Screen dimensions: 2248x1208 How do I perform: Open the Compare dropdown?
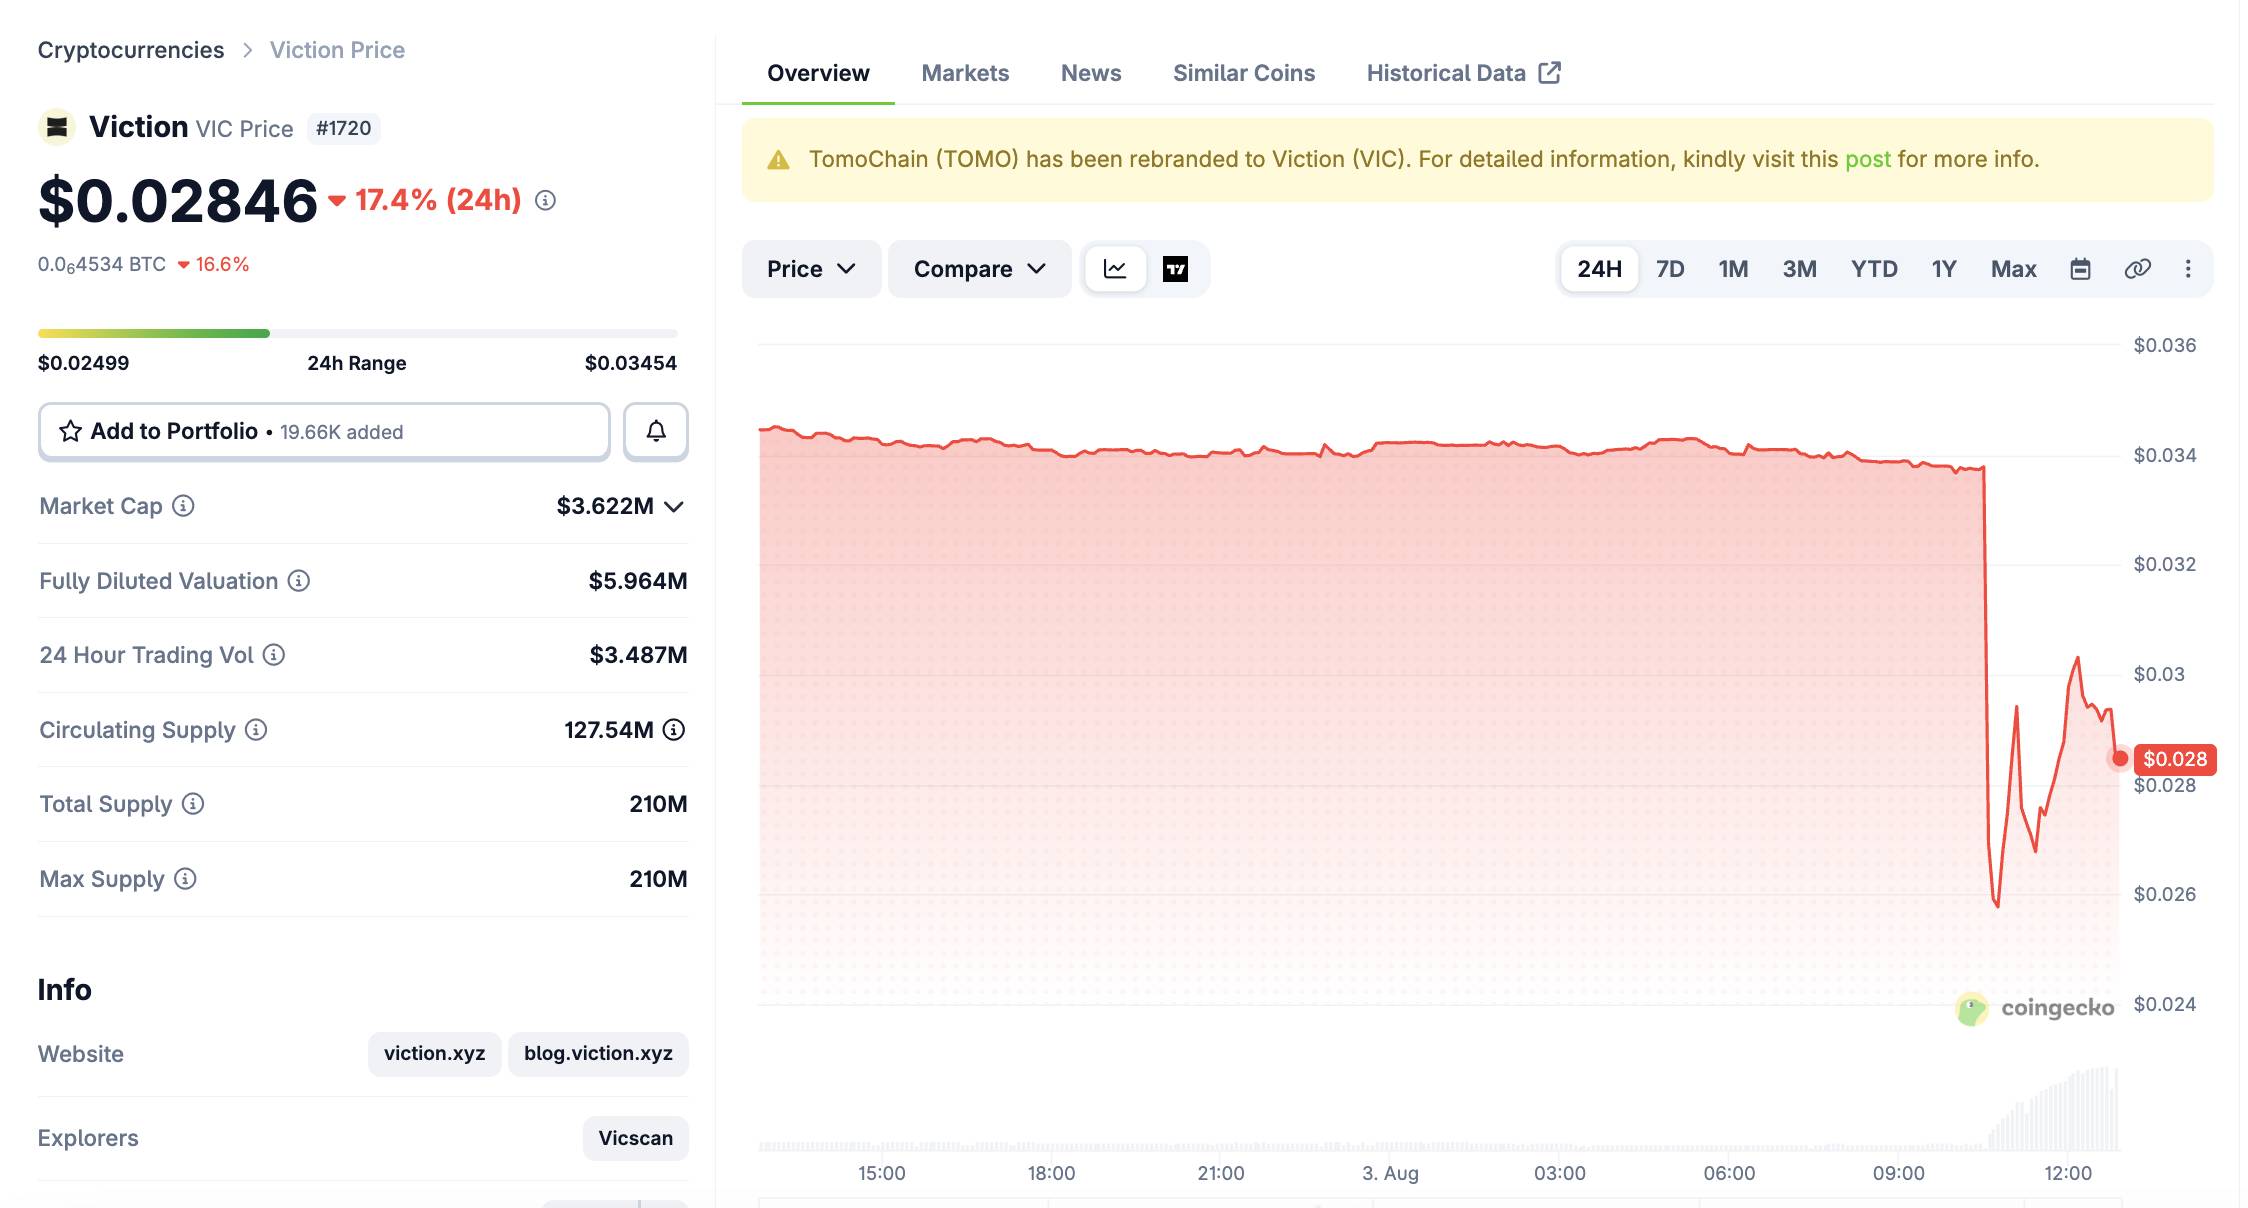[979, 269]
